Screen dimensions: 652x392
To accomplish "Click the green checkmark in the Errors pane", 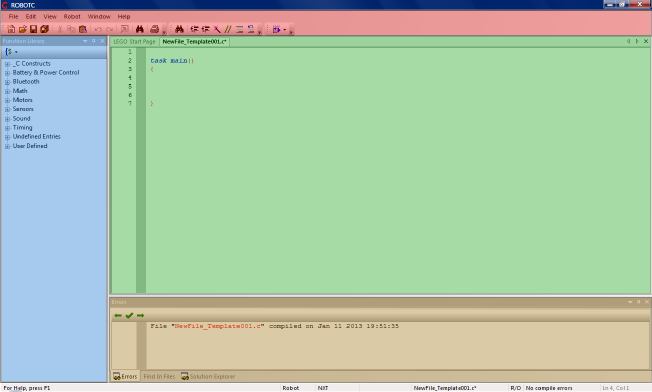I will (x=129, y=316).
